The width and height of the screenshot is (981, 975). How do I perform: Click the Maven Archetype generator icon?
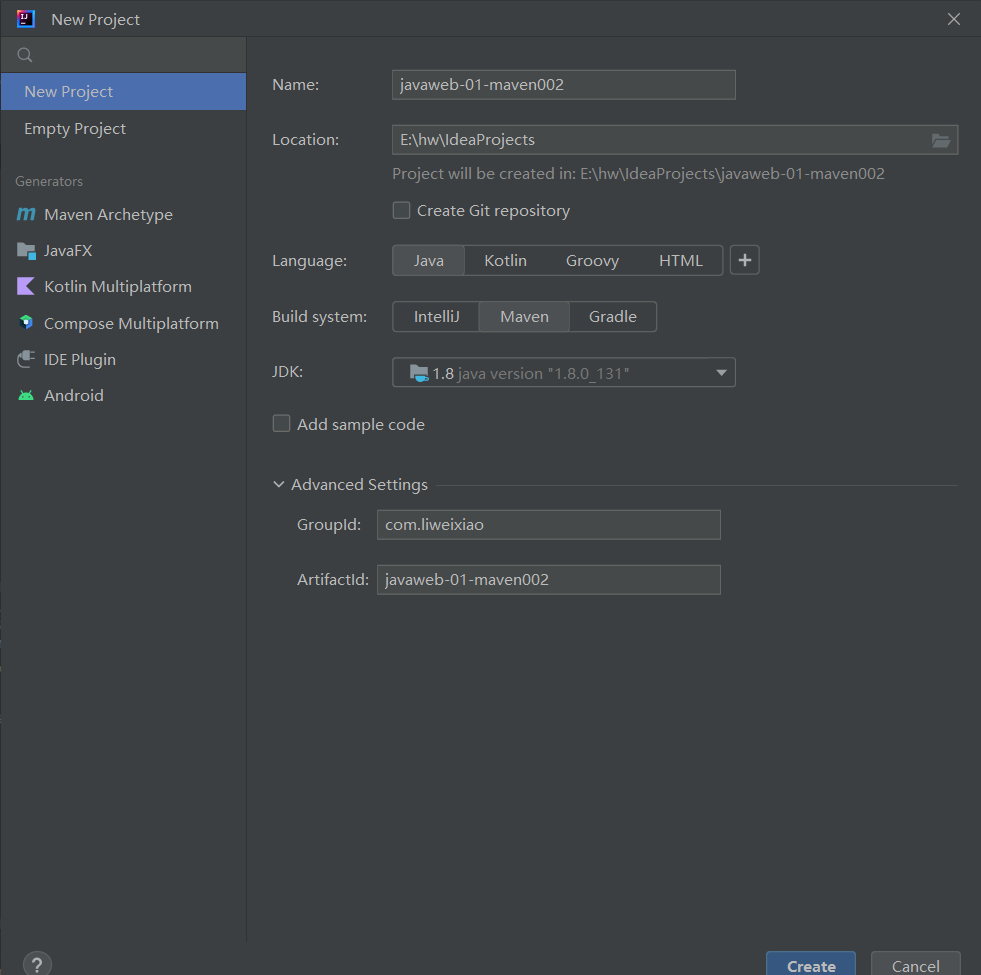pos(26,215)
